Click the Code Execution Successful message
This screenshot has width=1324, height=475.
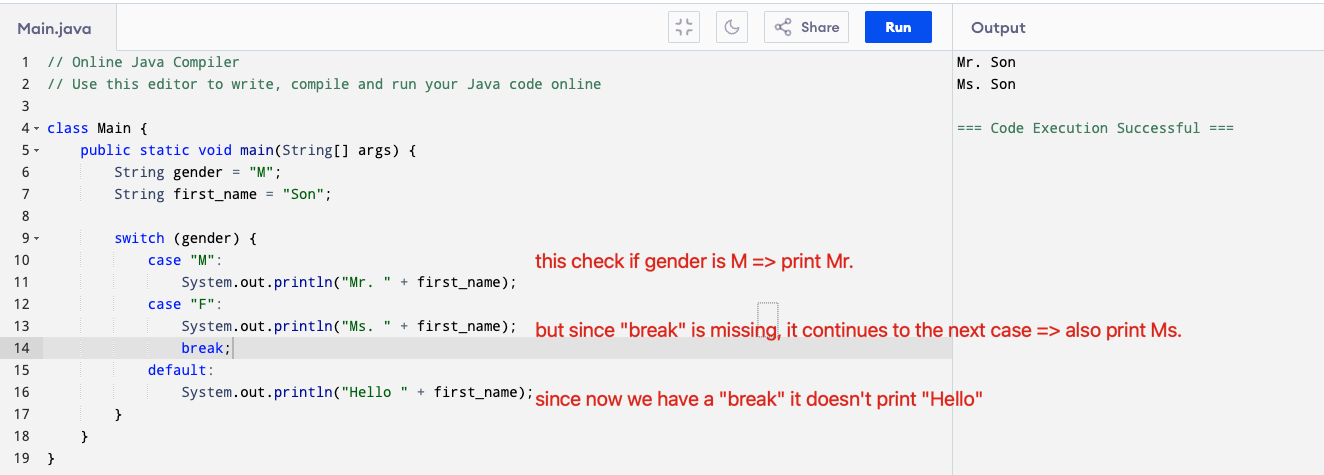1095,128
